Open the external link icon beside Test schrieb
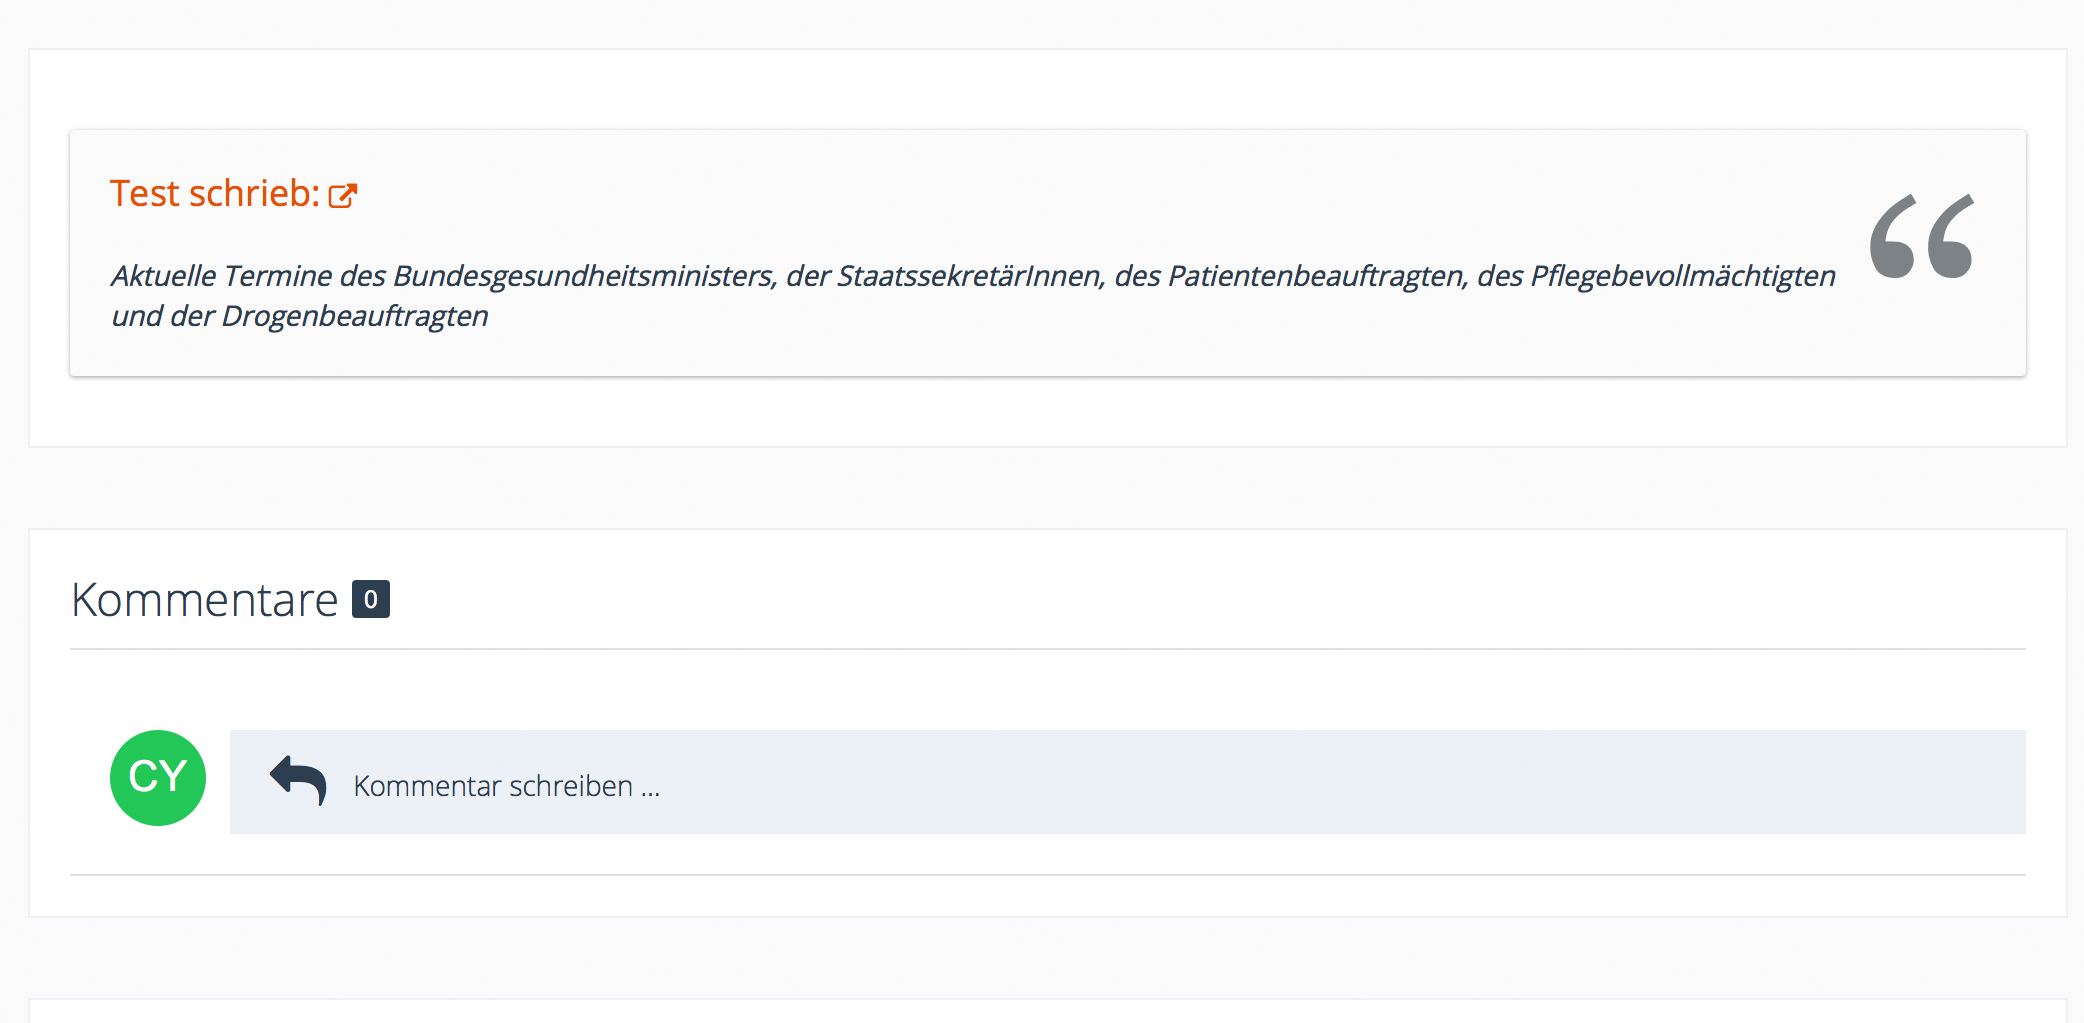Image resolution: width=2084 pixels, height=1023 pixels. 343,195
